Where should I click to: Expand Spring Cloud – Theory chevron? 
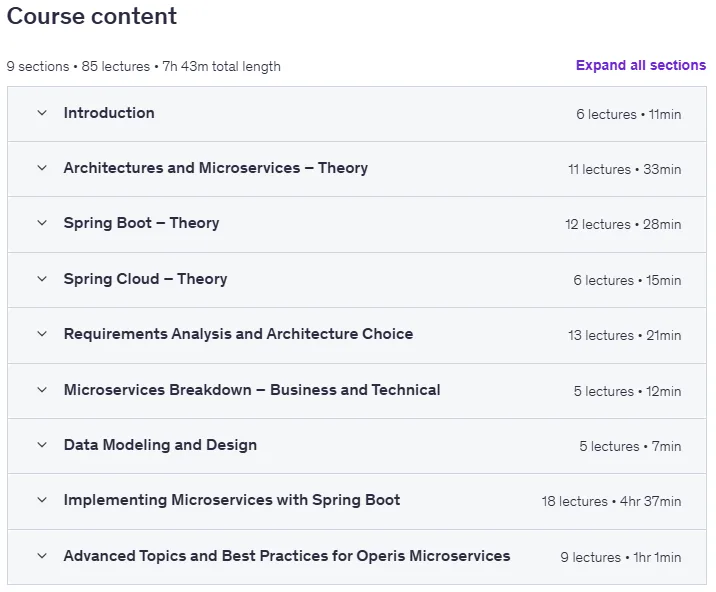(42, 279)
